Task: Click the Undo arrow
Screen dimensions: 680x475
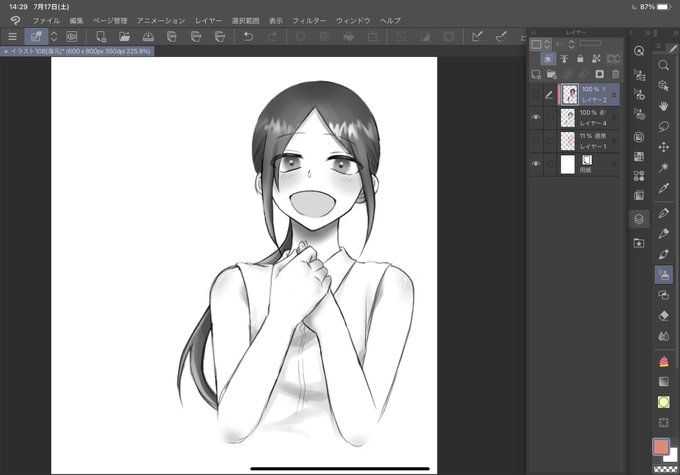Action: click(x=248, y=37)
